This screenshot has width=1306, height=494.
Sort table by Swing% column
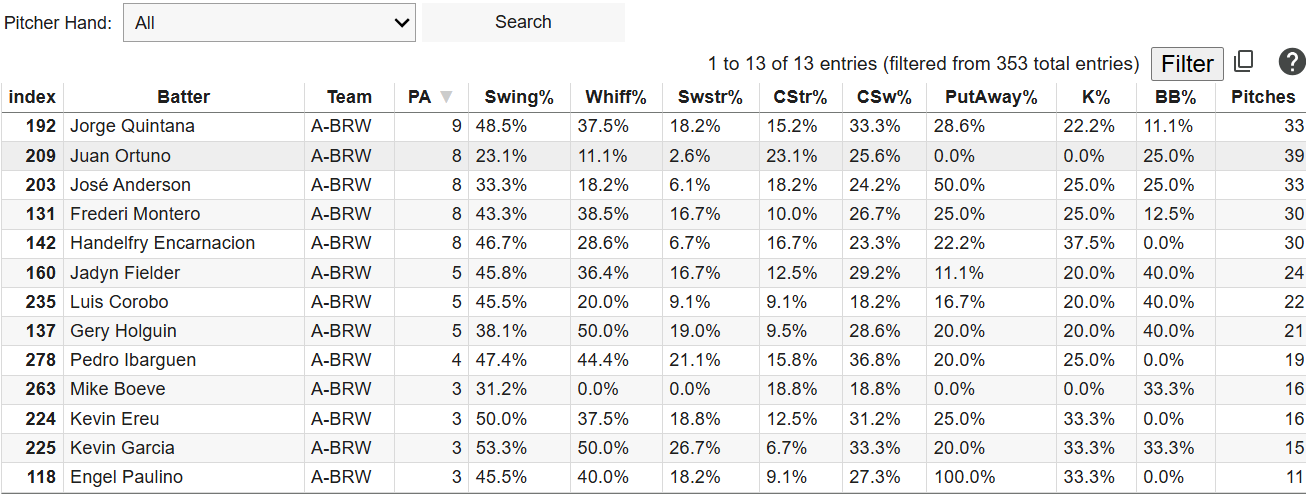519,97
